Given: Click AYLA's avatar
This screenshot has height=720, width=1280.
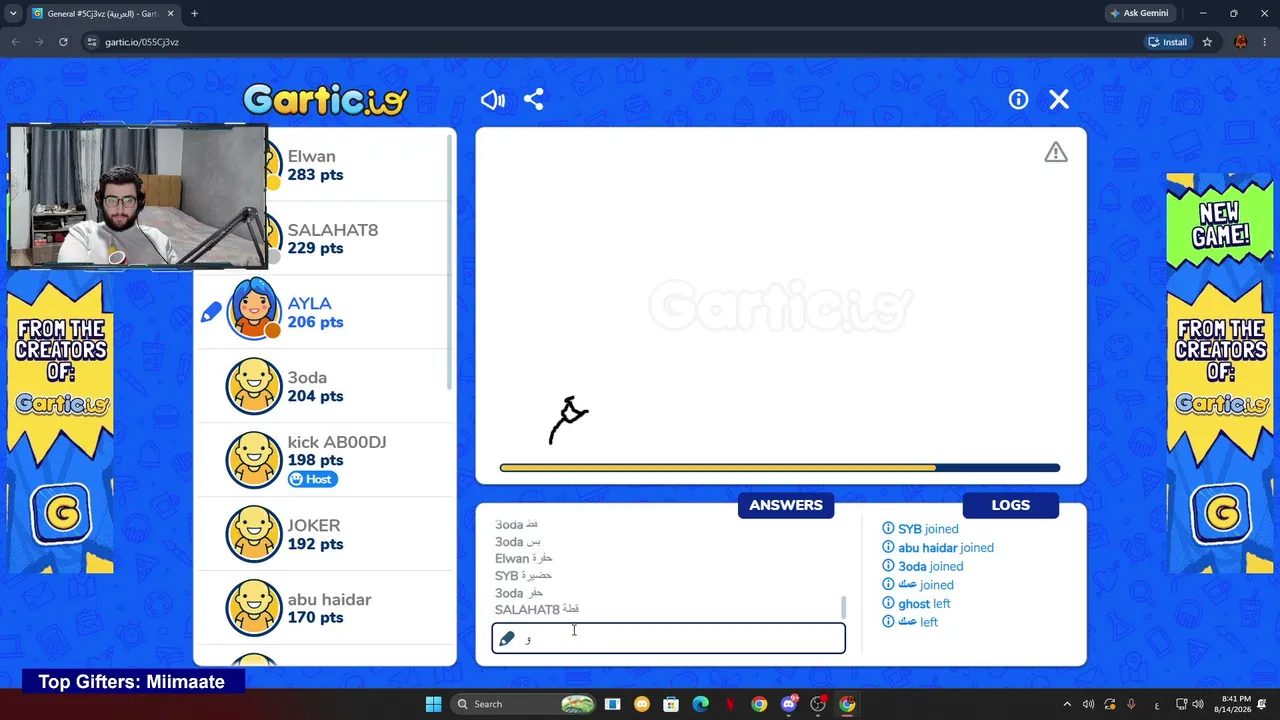Looking at the screenshot, I should click(254, 311).
